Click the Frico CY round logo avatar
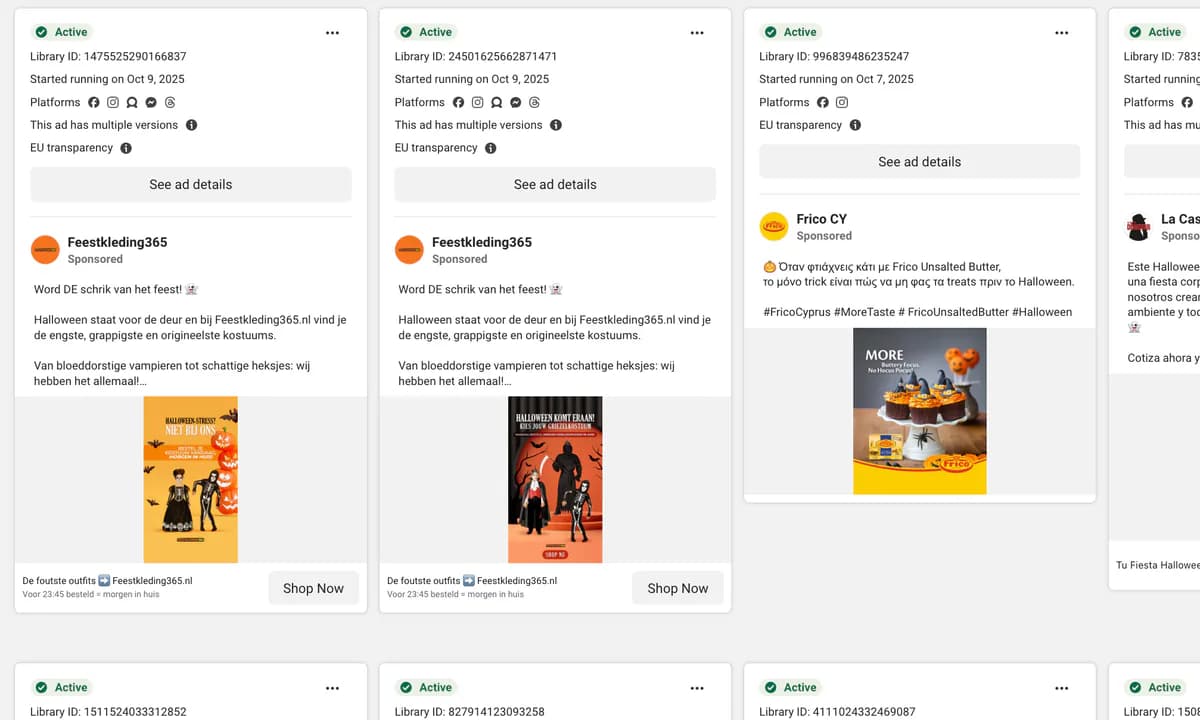 pyautogui.click(x=774, y=227)
